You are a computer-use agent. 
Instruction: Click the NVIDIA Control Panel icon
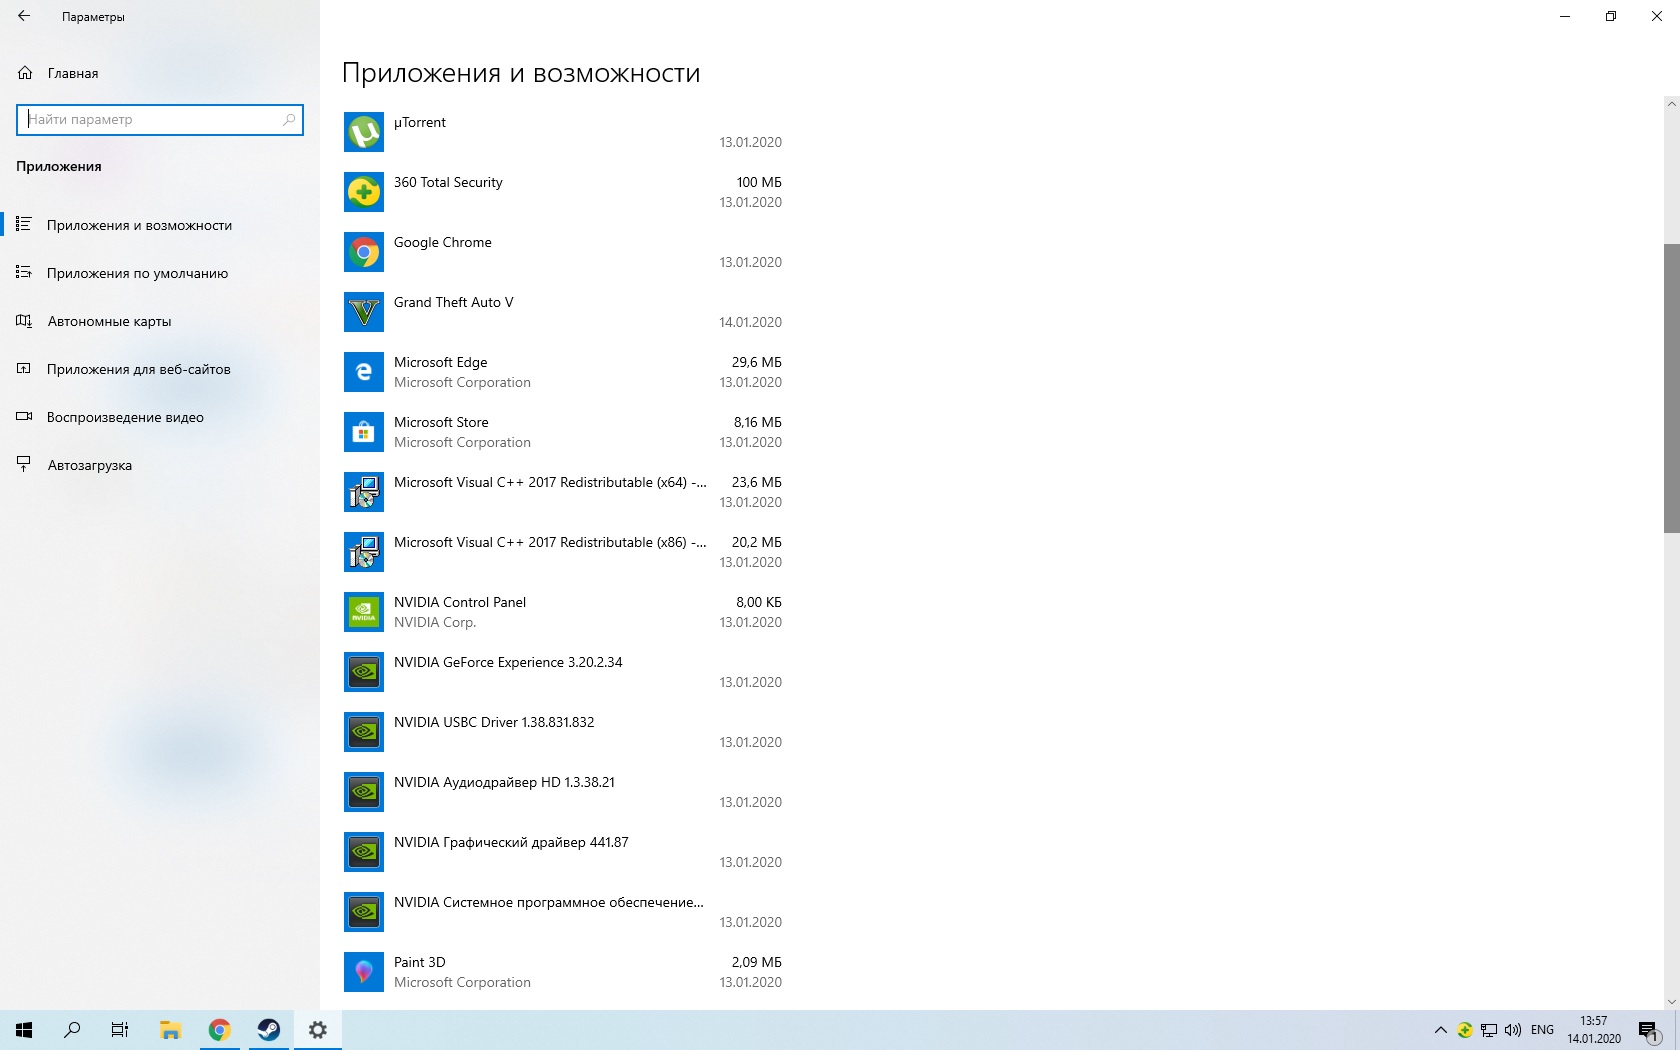coord(364,612)
